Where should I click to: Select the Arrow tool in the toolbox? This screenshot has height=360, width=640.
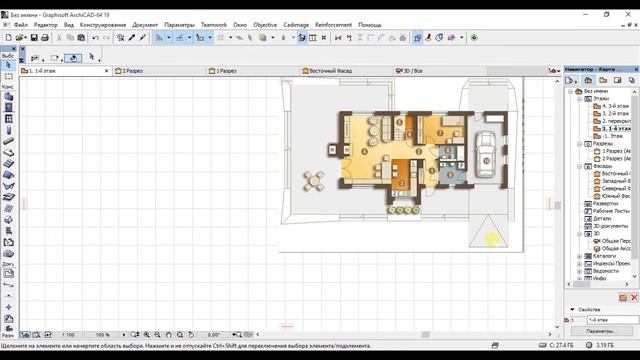click(8, 65)
